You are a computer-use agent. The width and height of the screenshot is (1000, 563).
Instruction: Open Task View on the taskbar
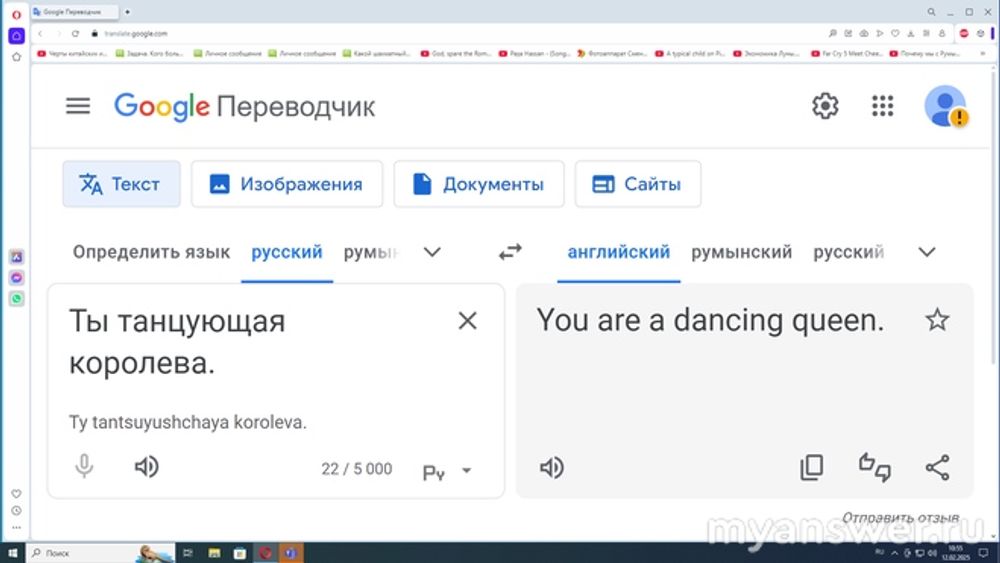tap(188, 553)
